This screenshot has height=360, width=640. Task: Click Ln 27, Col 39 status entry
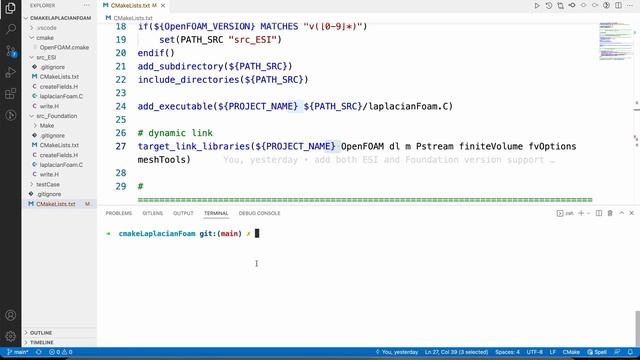[456, 352]
